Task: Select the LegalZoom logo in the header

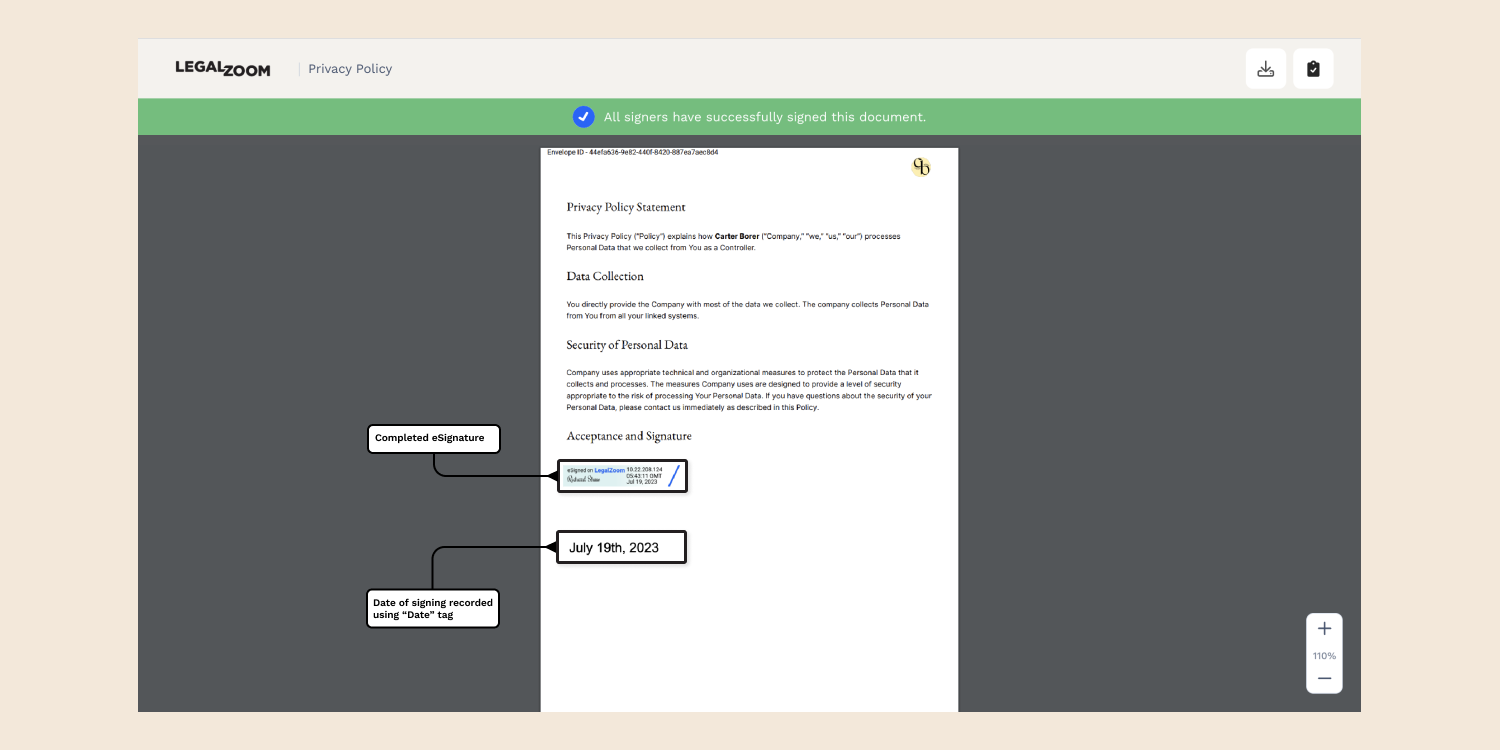Action: pos(222,68)
